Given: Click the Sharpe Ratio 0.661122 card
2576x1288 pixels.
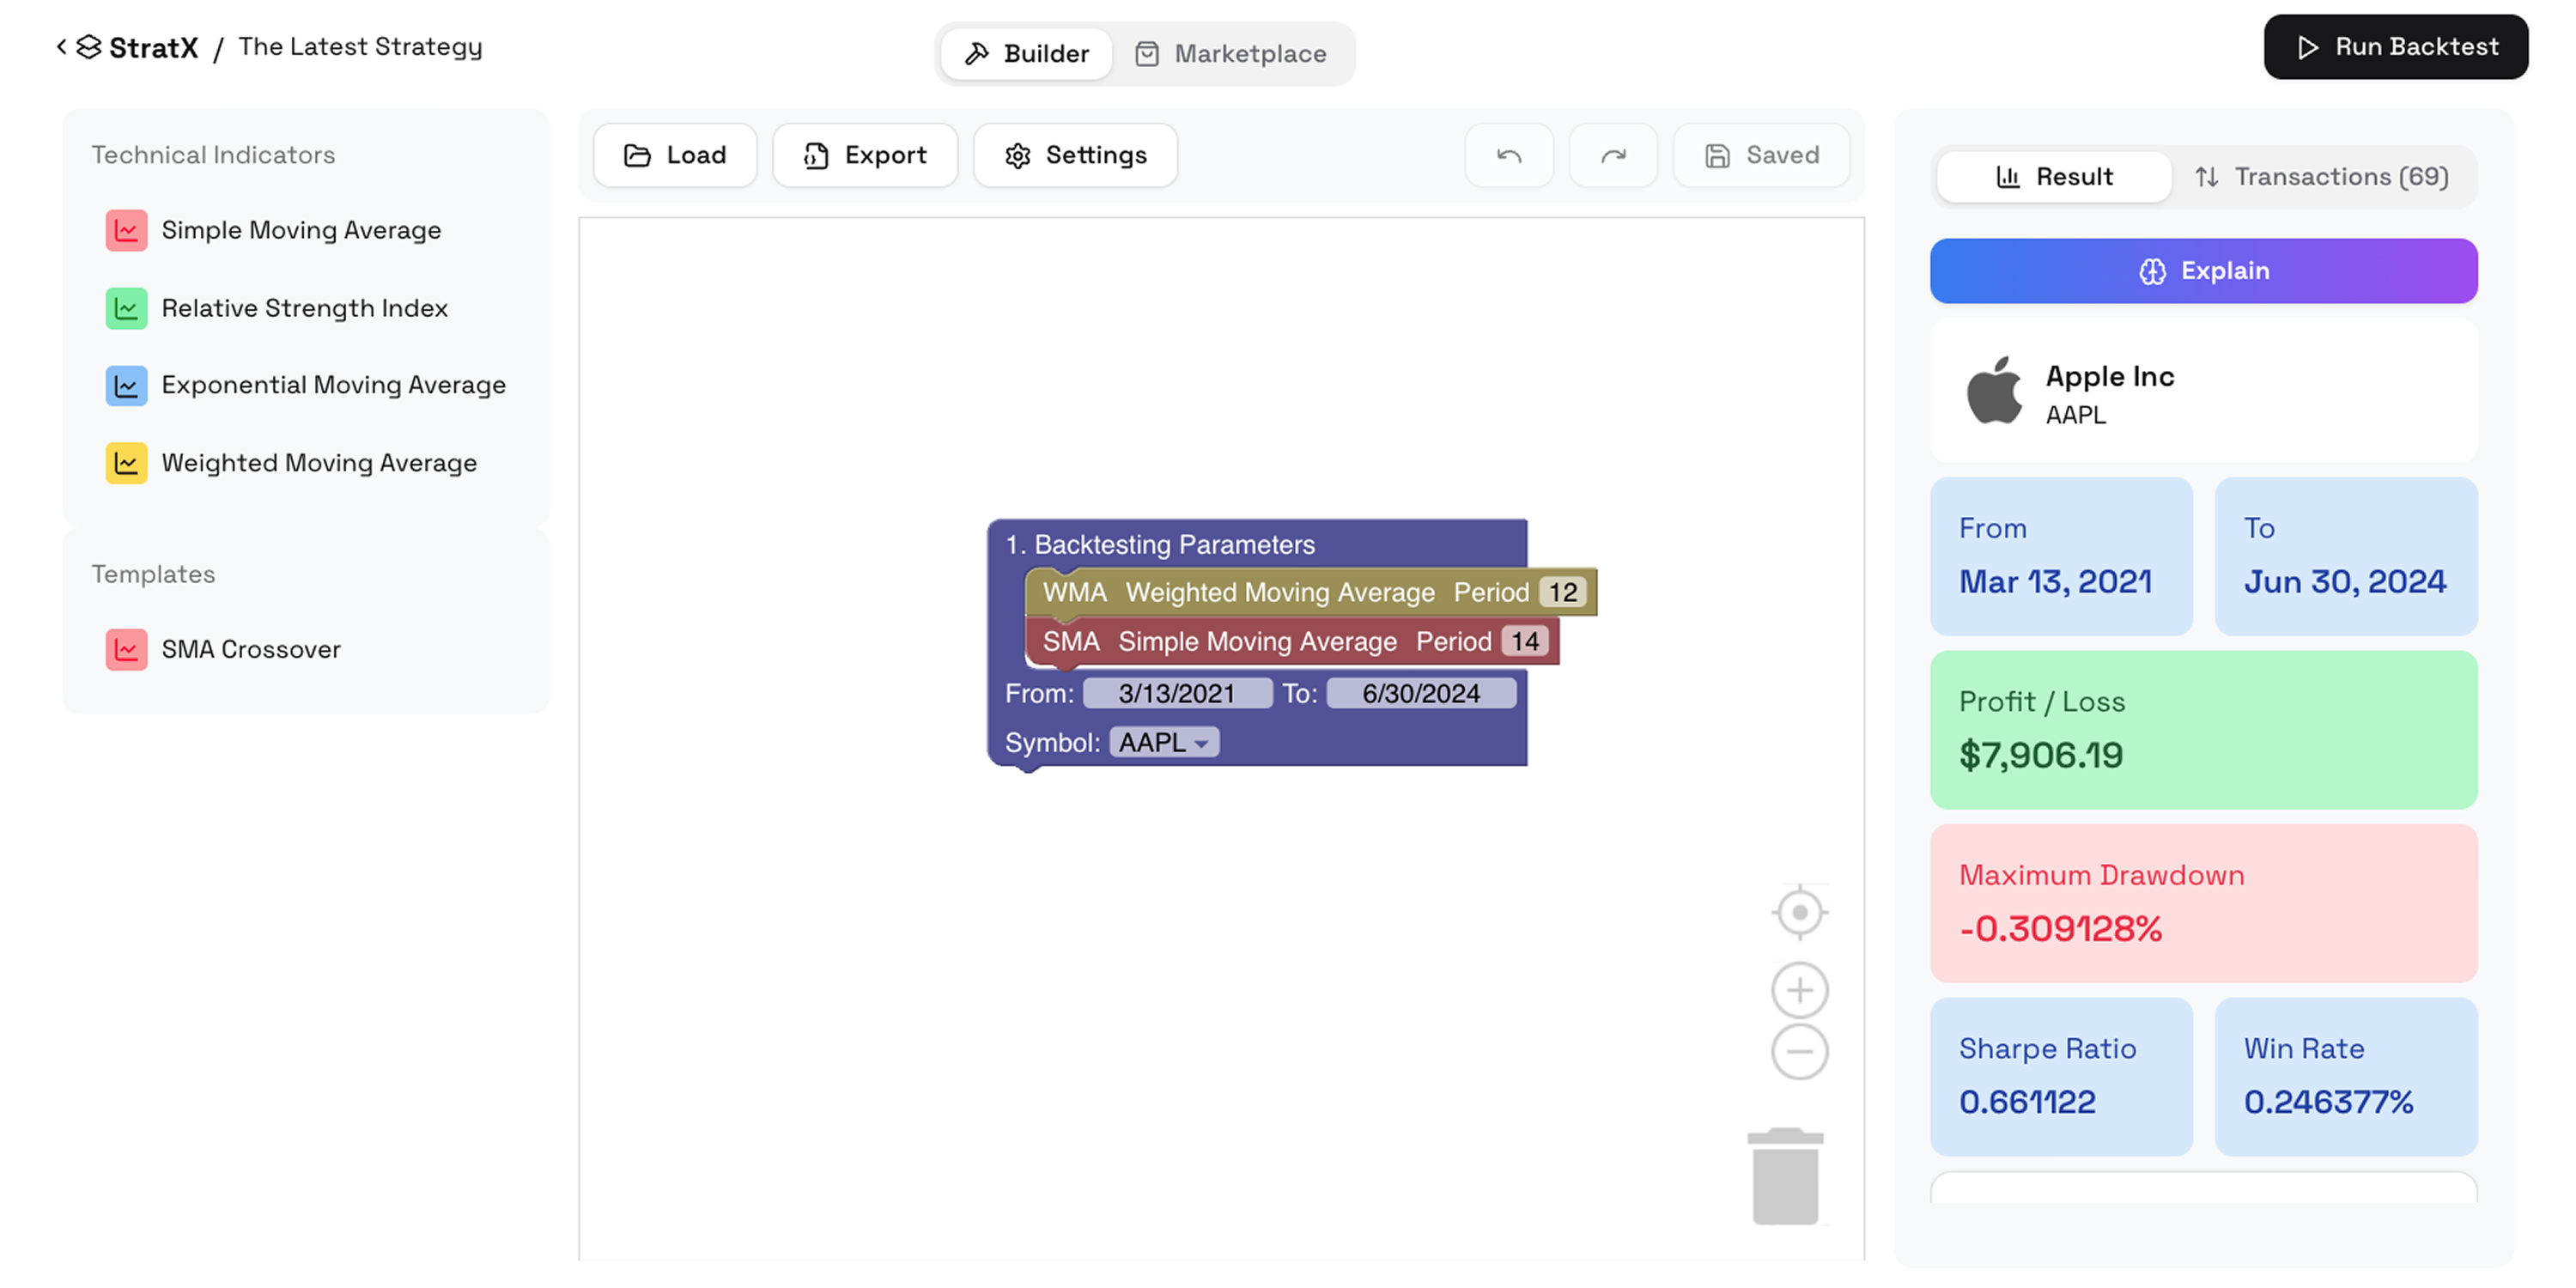Looking at the screenshot, I should (2061, 1076).
